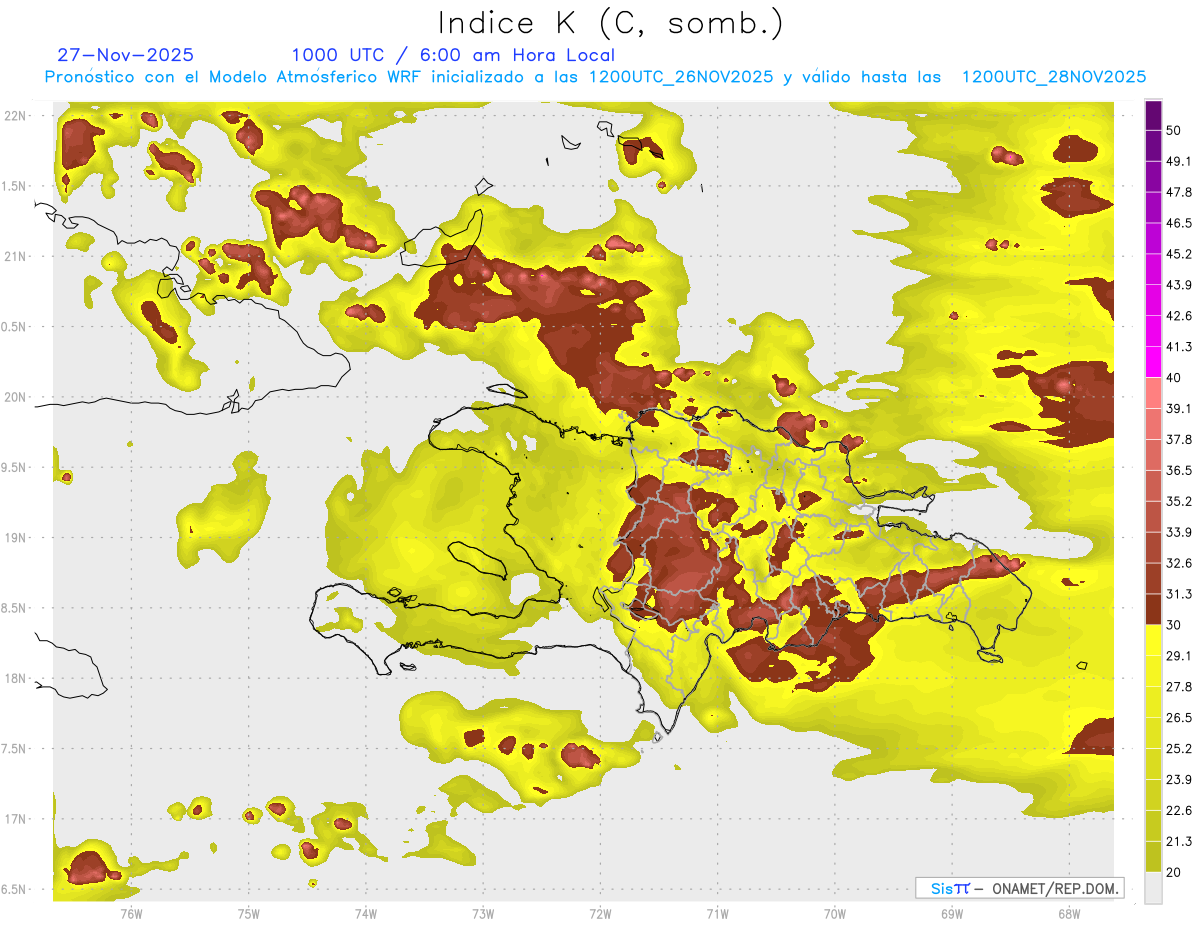The height and width of the screenshot is (927, 1200).
Task: Click the color bar value "46.5"
Action: point(1179,223)
